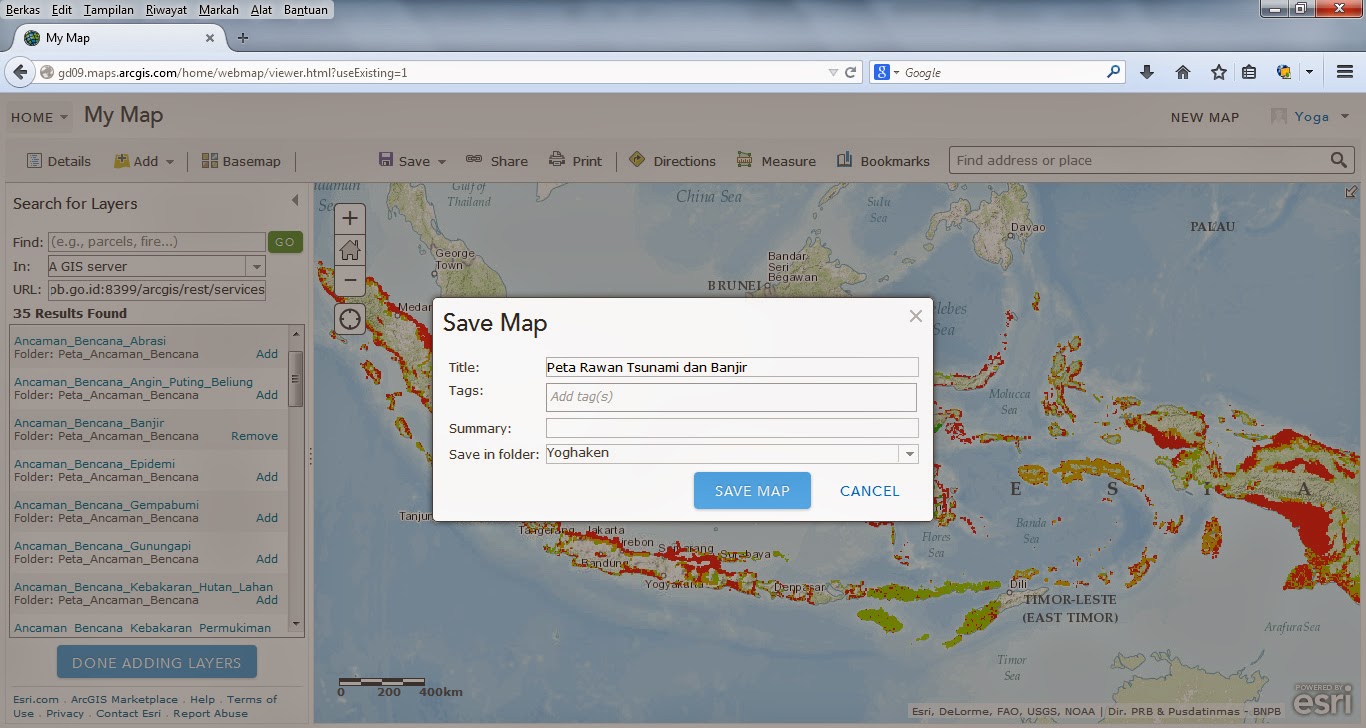Zoom in using the plus icon
This screenshot has width=1366, height=728.
(x=349, y=217)
